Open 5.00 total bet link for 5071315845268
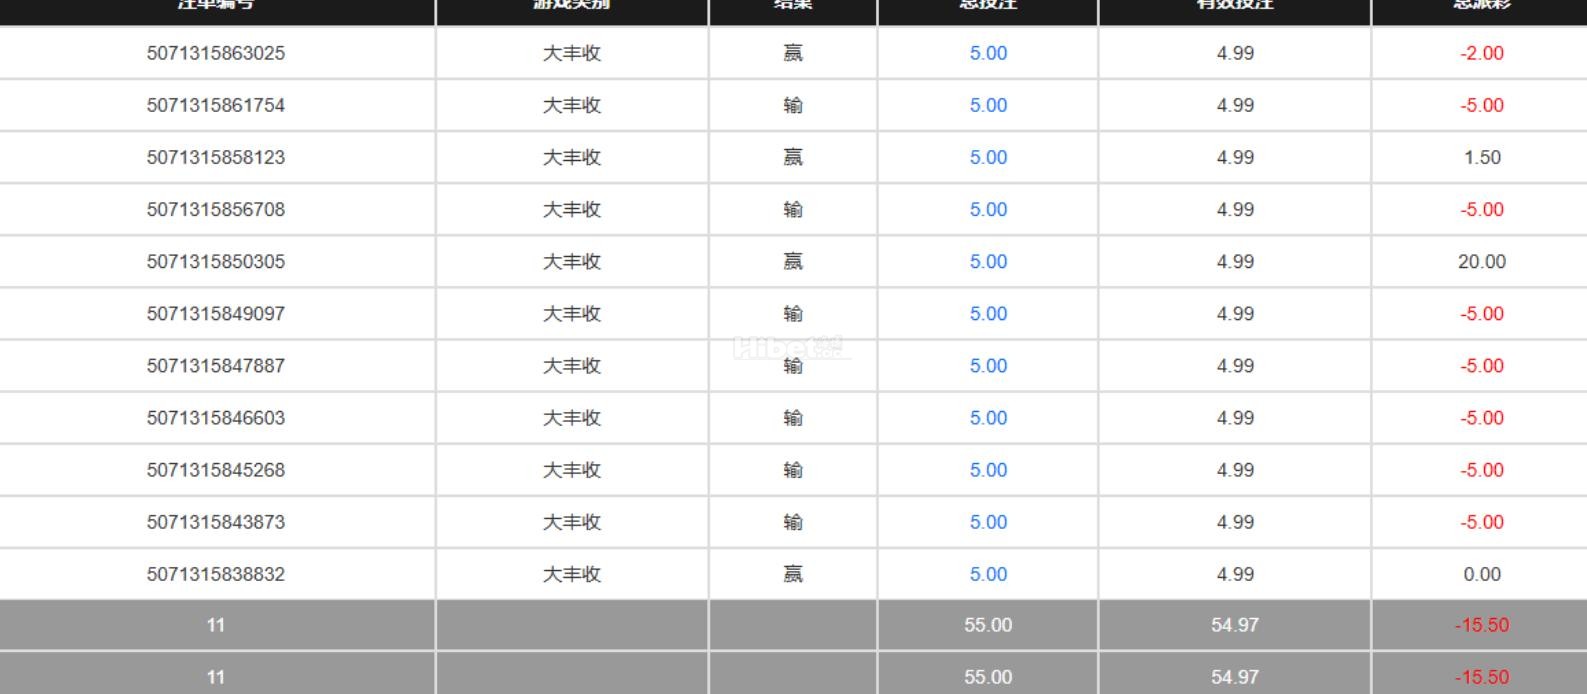This screenshot has width=1587, height=694. [988, 469]
